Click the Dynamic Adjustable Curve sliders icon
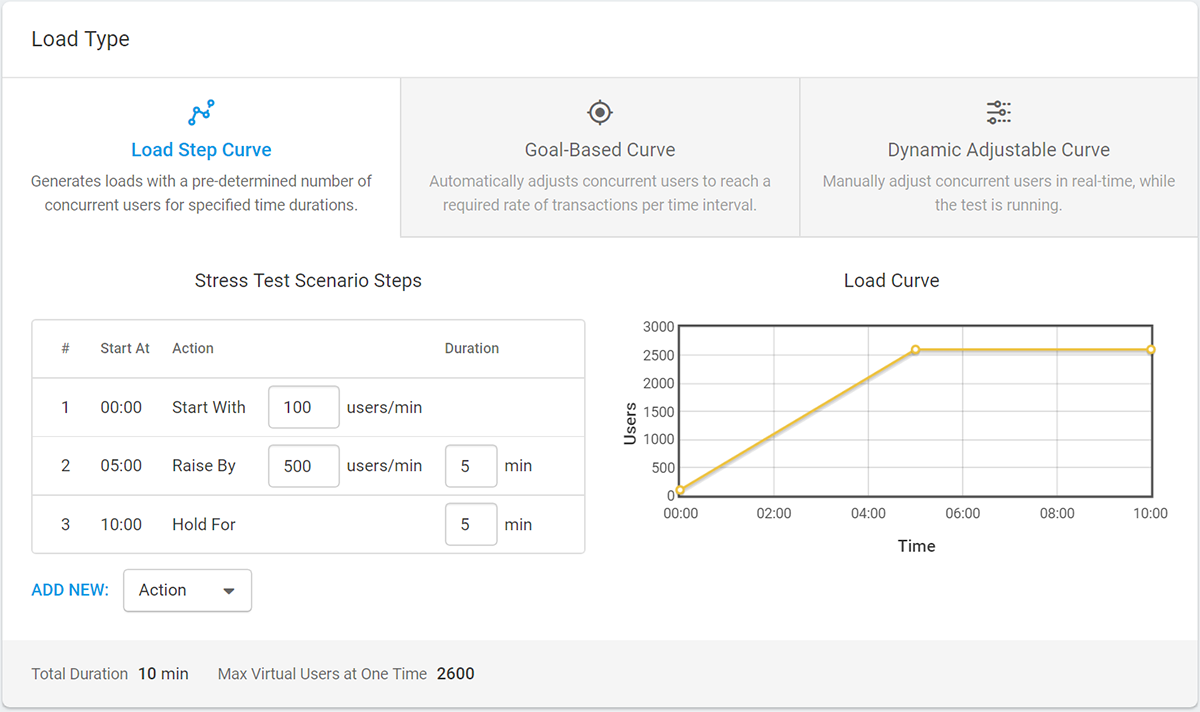The image size is (1200, 712). (x=998, y=112)
